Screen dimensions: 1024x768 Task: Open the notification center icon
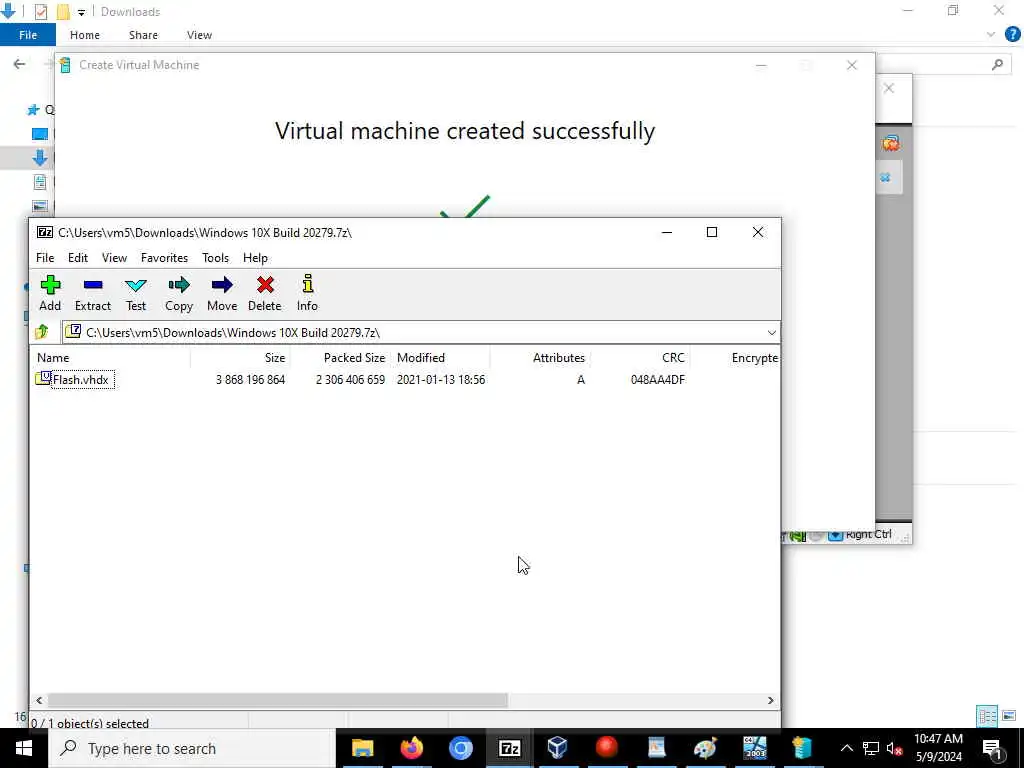point(992,748)
